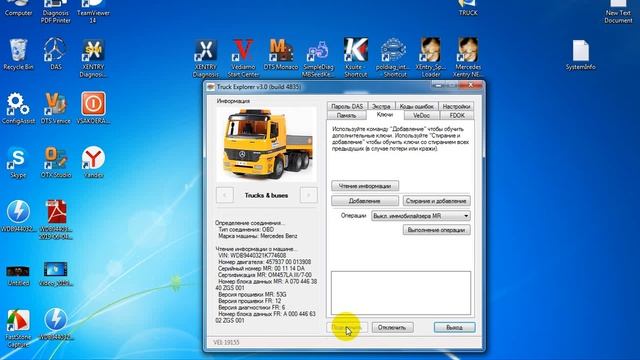Click the Trucks & buses label
This screenshot has width=640, height=360.
[x=266, y=196]
